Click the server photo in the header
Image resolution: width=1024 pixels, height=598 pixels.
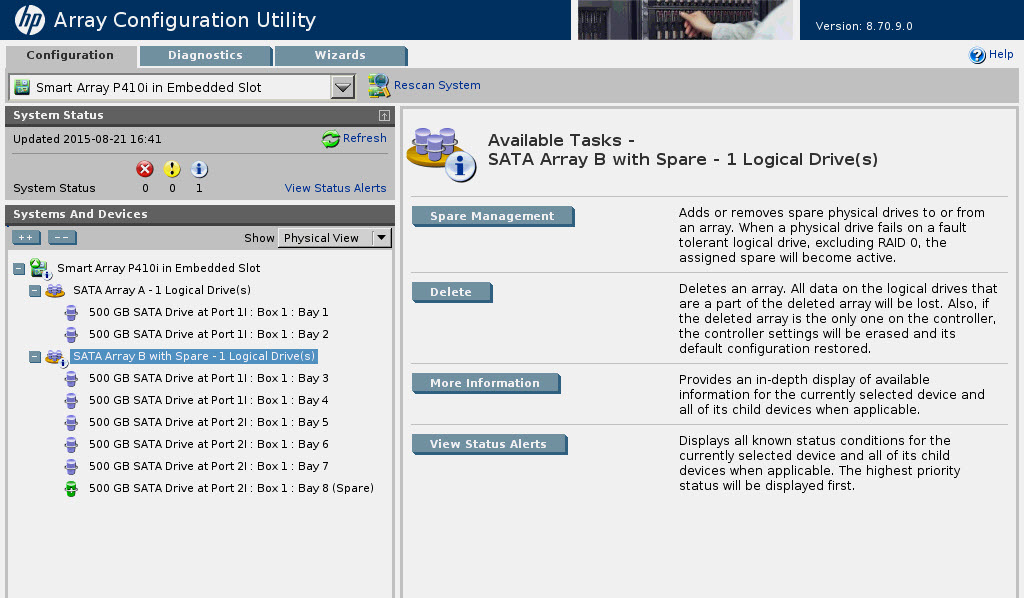685,20
